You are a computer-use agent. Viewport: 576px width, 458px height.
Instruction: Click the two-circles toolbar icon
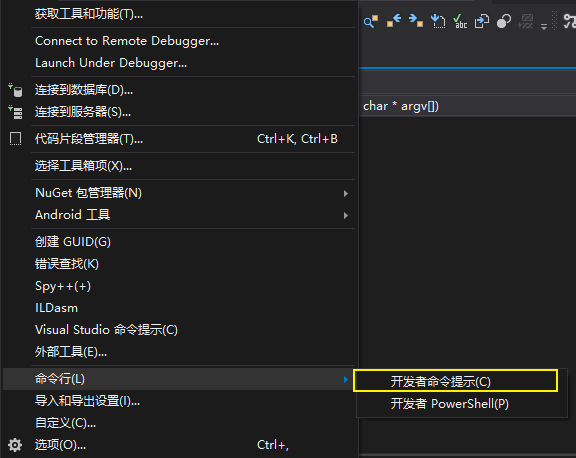point(504,21)
